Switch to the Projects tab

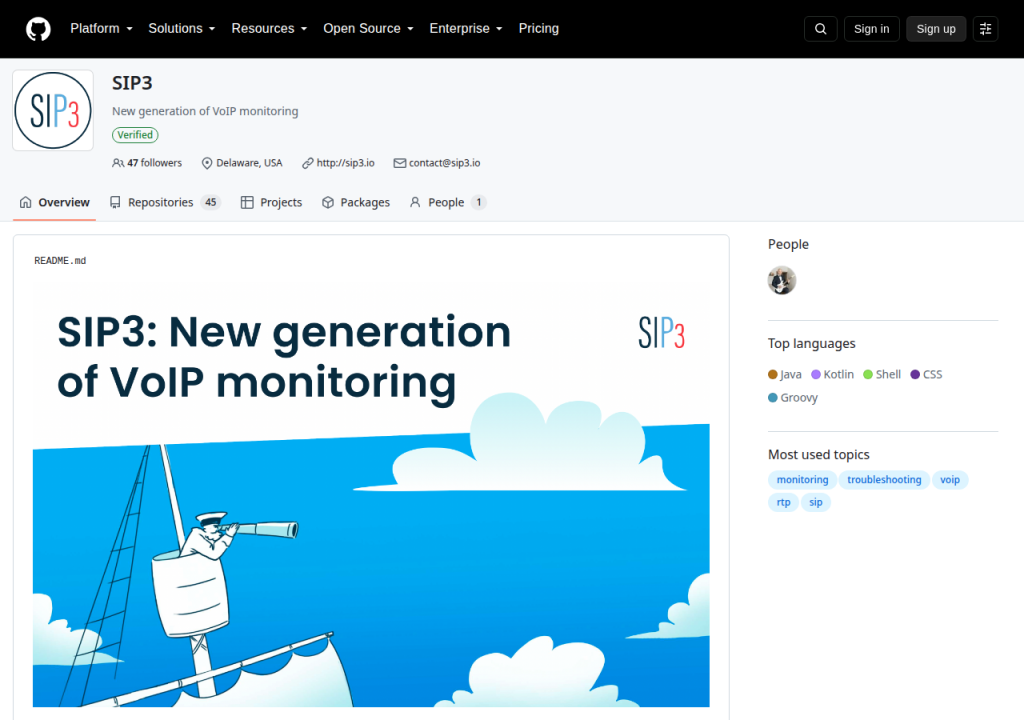[x=272, y=202]
